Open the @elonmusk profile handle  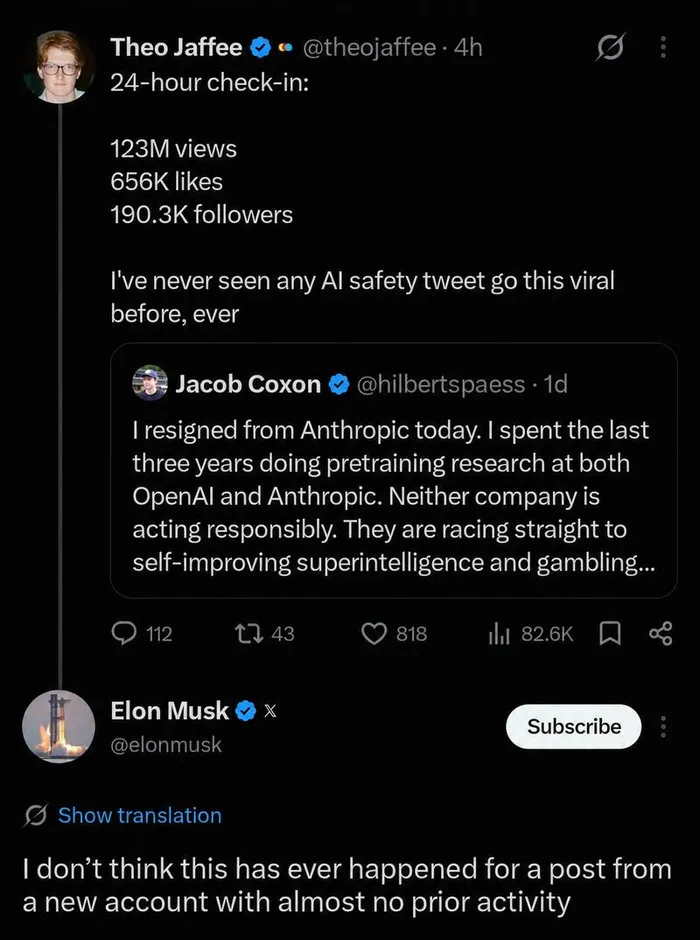pos(166,745)
